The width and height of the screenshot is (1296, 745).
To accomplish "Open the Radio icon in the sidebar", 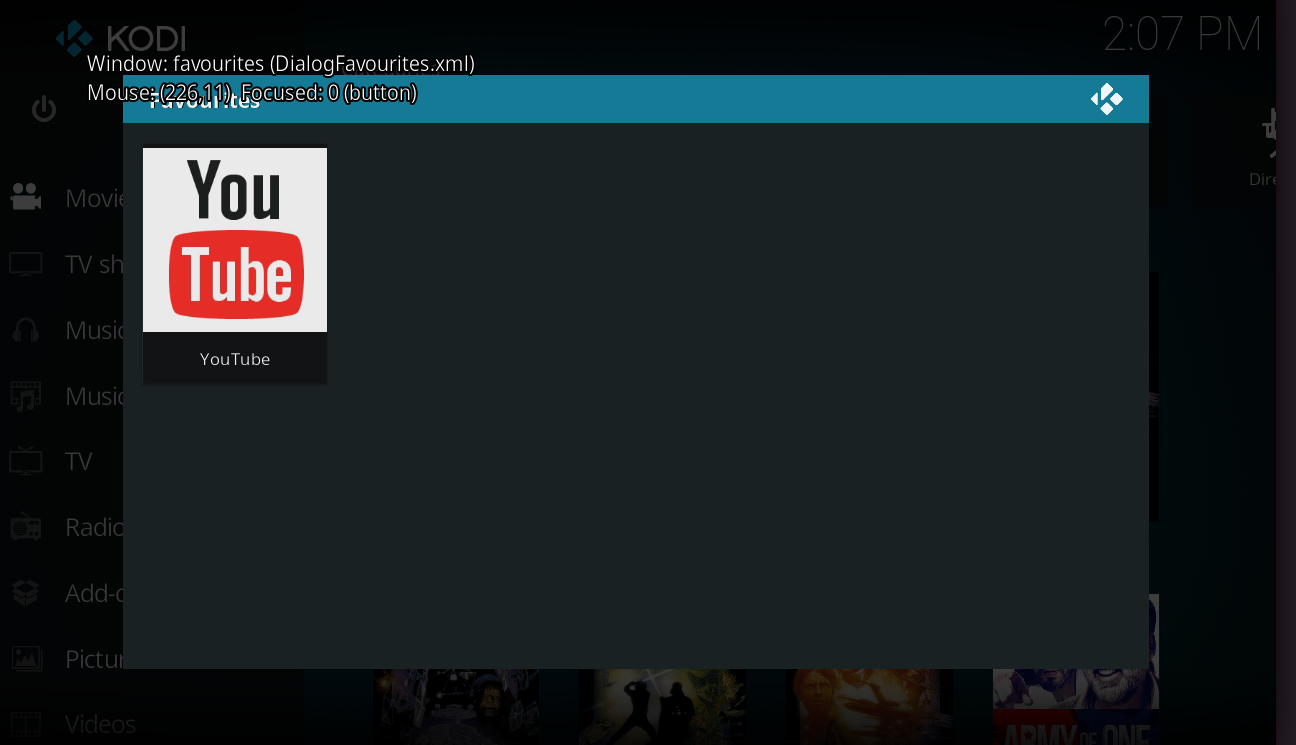I will pos(26,527).
